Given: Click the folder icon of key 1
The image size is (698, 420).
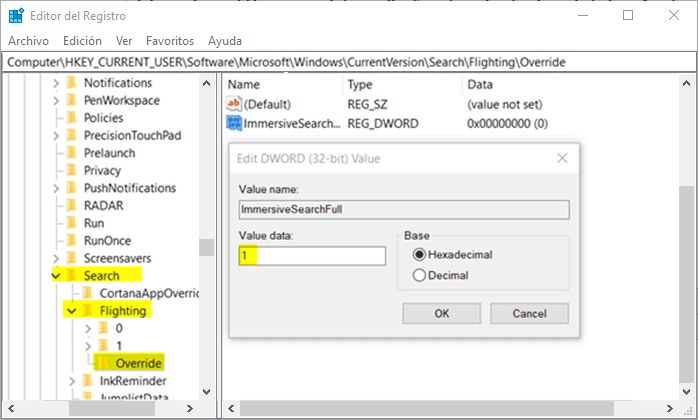Looking at the screenshot, I should point(103,346).
